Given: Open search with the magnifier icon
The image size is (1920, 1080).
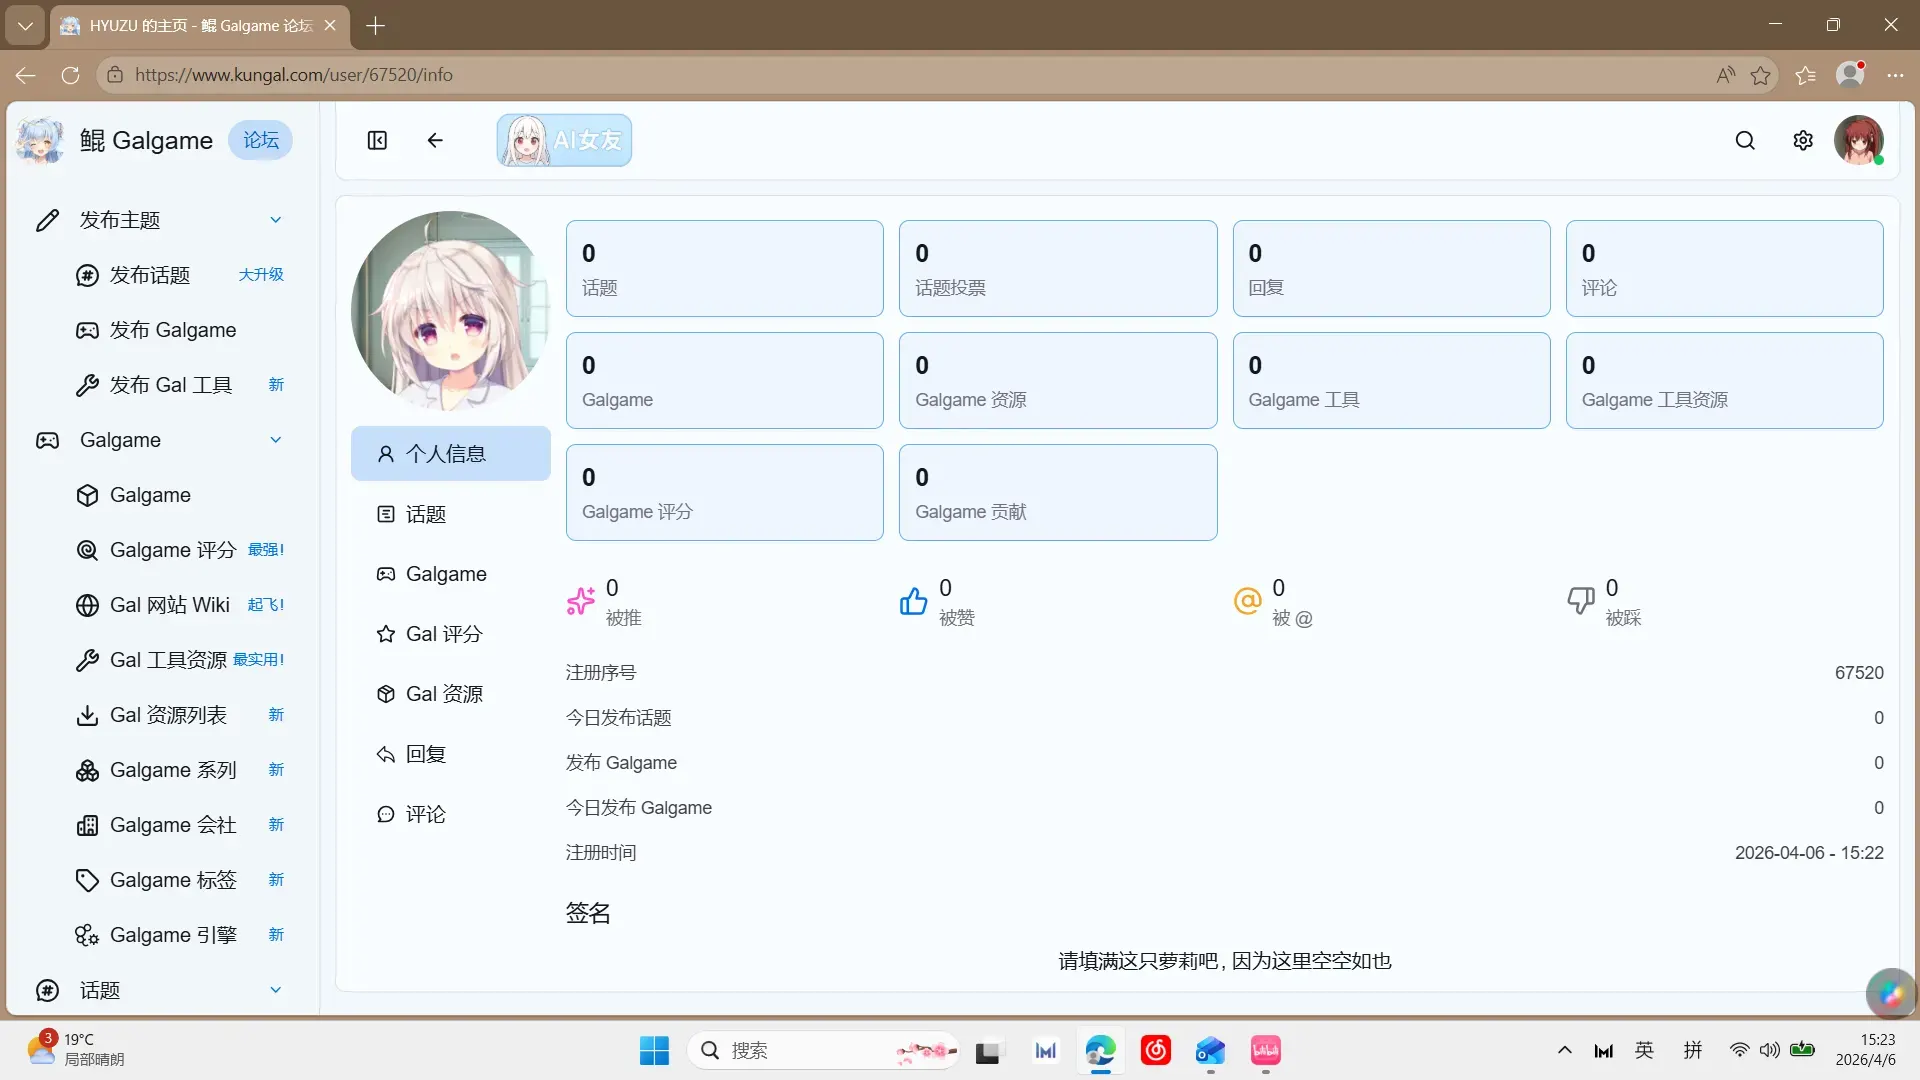Looking at the screenshot, I should click(x=1745, y=140).
